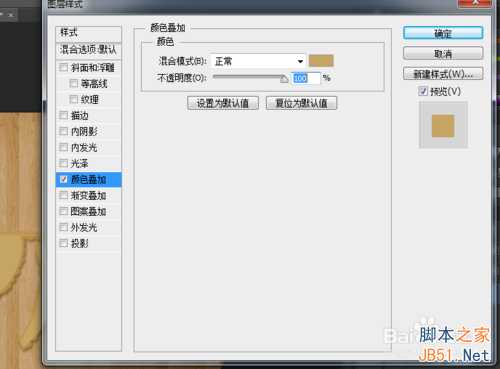Select the 内发光 style row label
500x369 pixels.
pyautogui.click(x=84, y=147)
